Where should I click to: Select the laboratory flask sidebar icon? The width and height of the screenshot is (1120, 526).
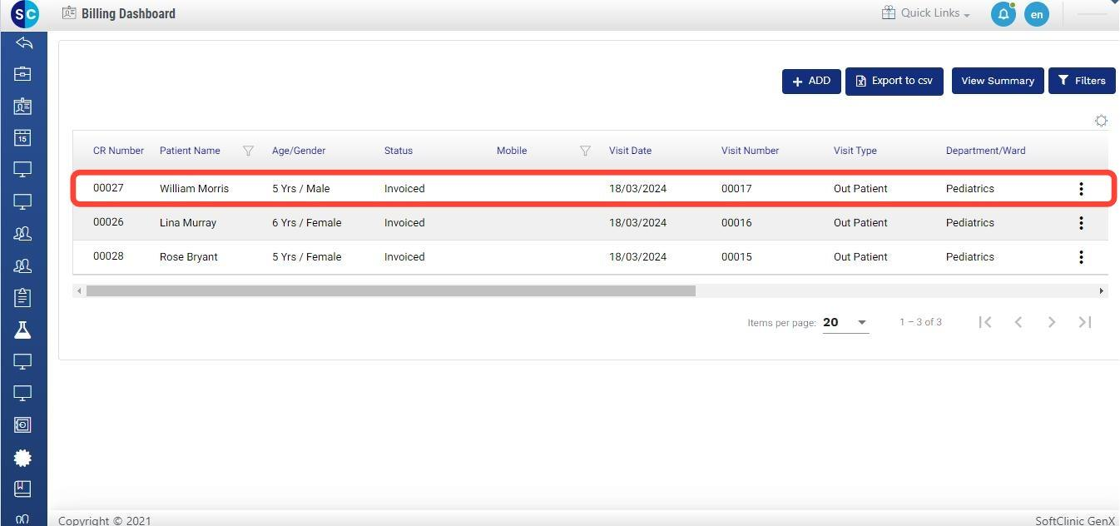pyautogui.click(x=23, y=329)
